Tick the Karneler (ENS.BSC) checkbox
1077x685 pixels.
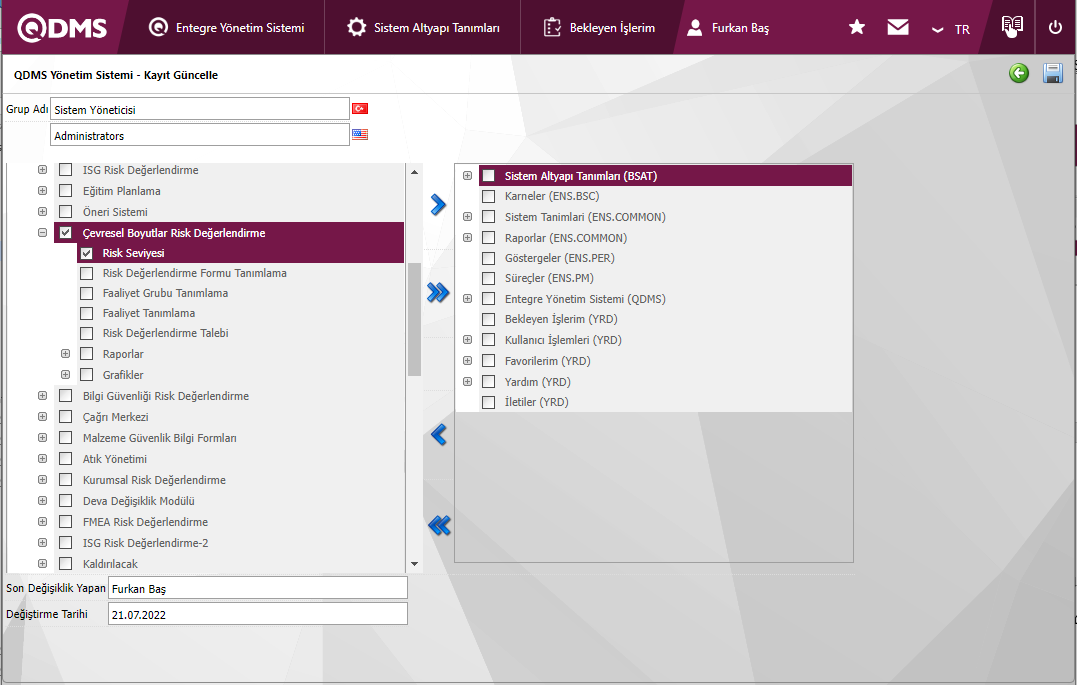click(x=488, y=196)
